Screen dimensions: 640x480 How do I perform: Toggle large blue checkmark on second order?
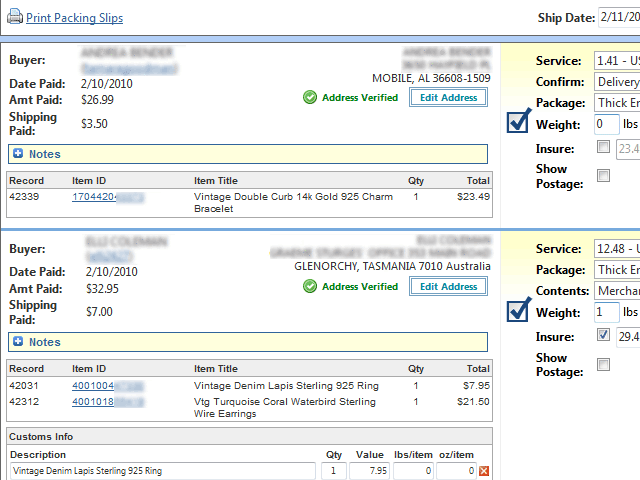pos(518,309)
